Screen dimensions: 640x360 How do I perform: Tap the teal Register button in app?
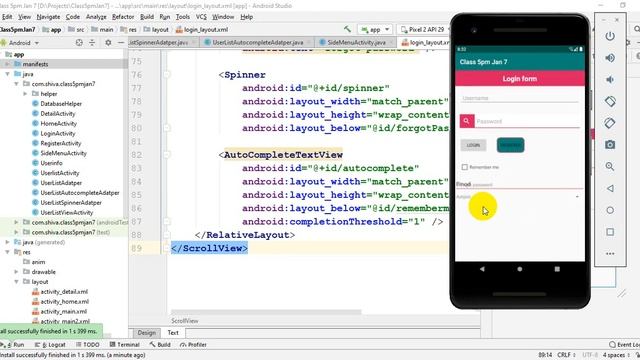click(510, 145)
